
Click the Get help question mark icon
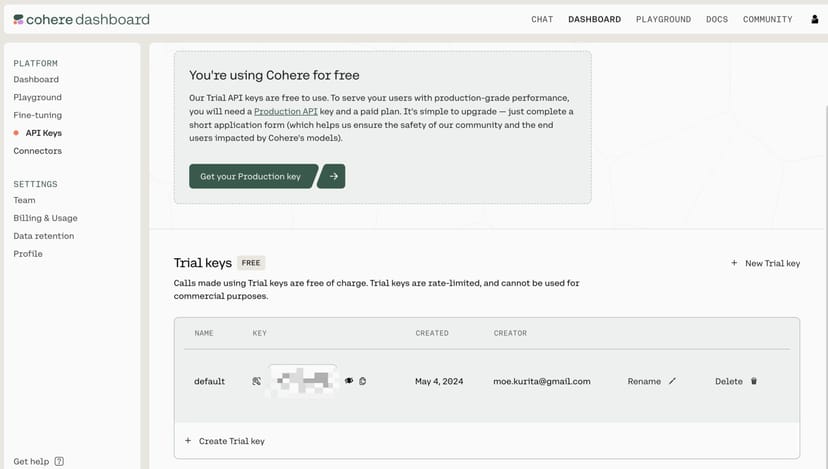(x=59, y=461)
